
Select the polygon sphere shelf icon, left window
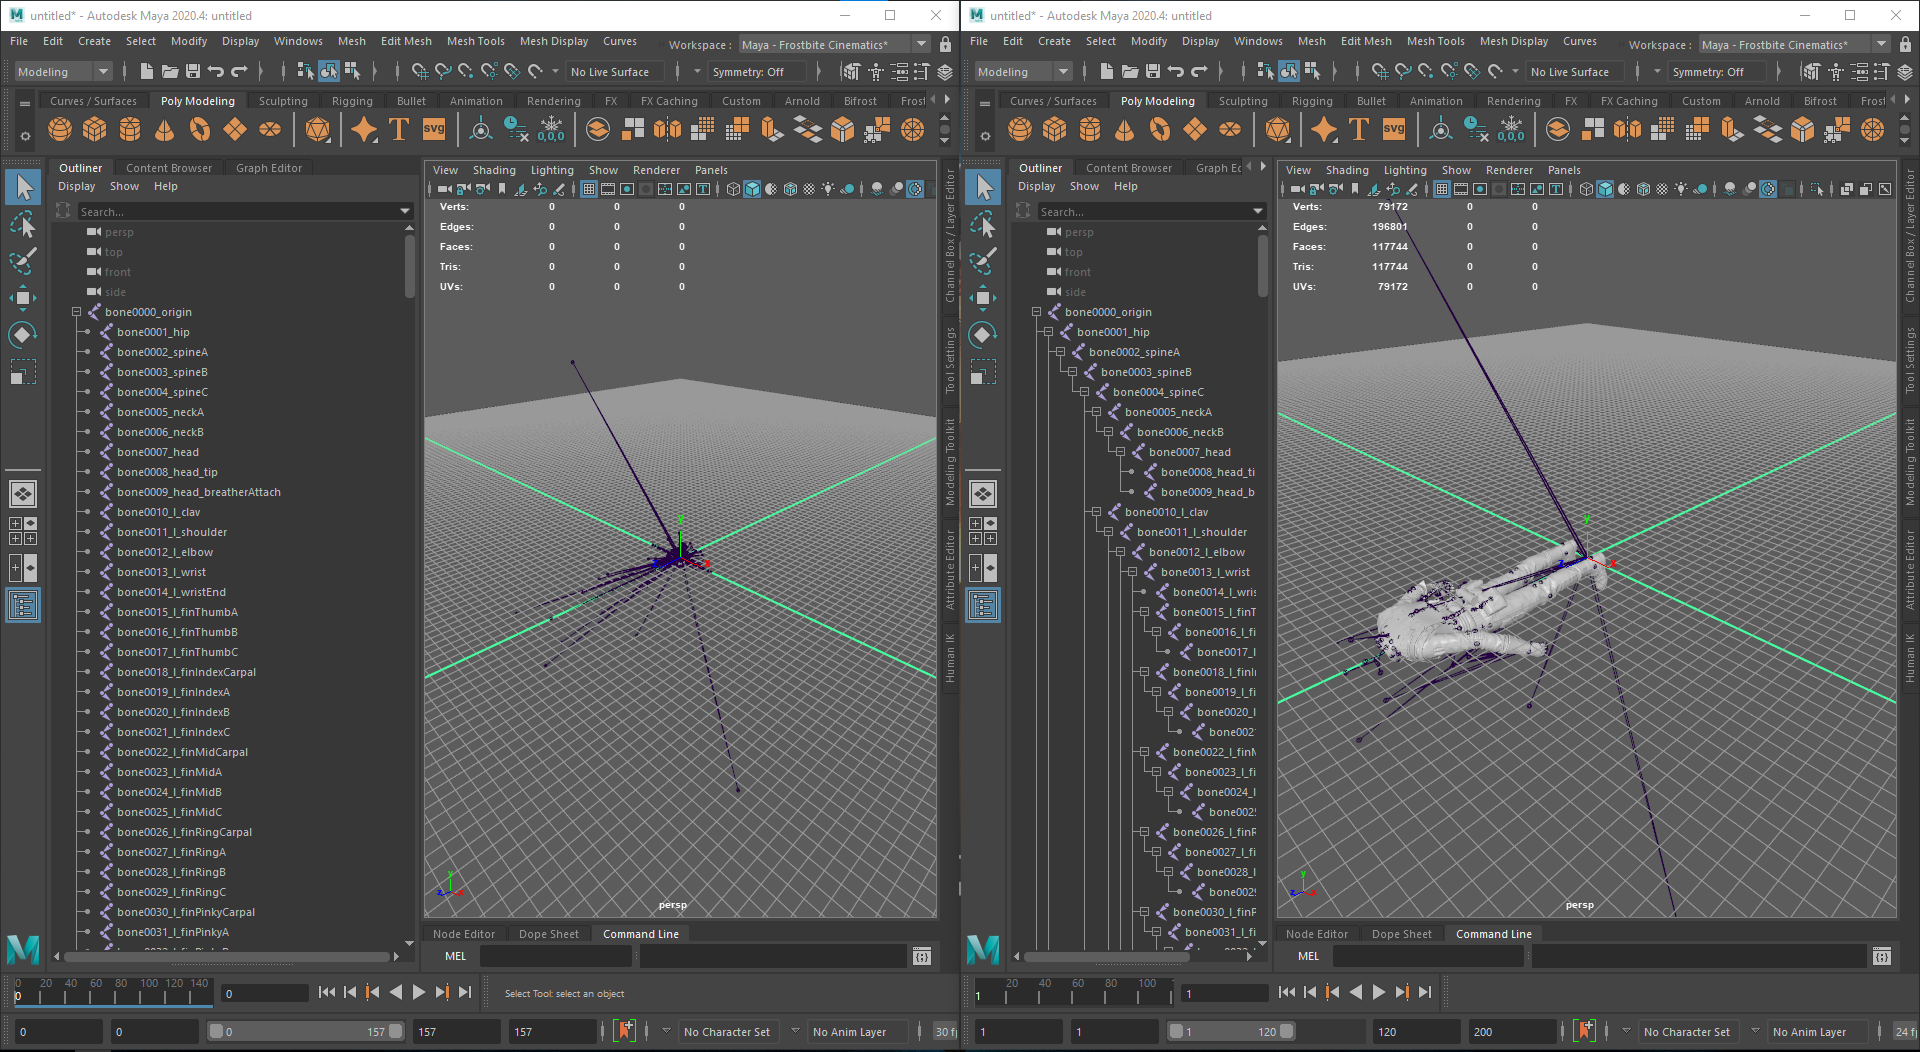pyautogui.click(x=60, y=130)
